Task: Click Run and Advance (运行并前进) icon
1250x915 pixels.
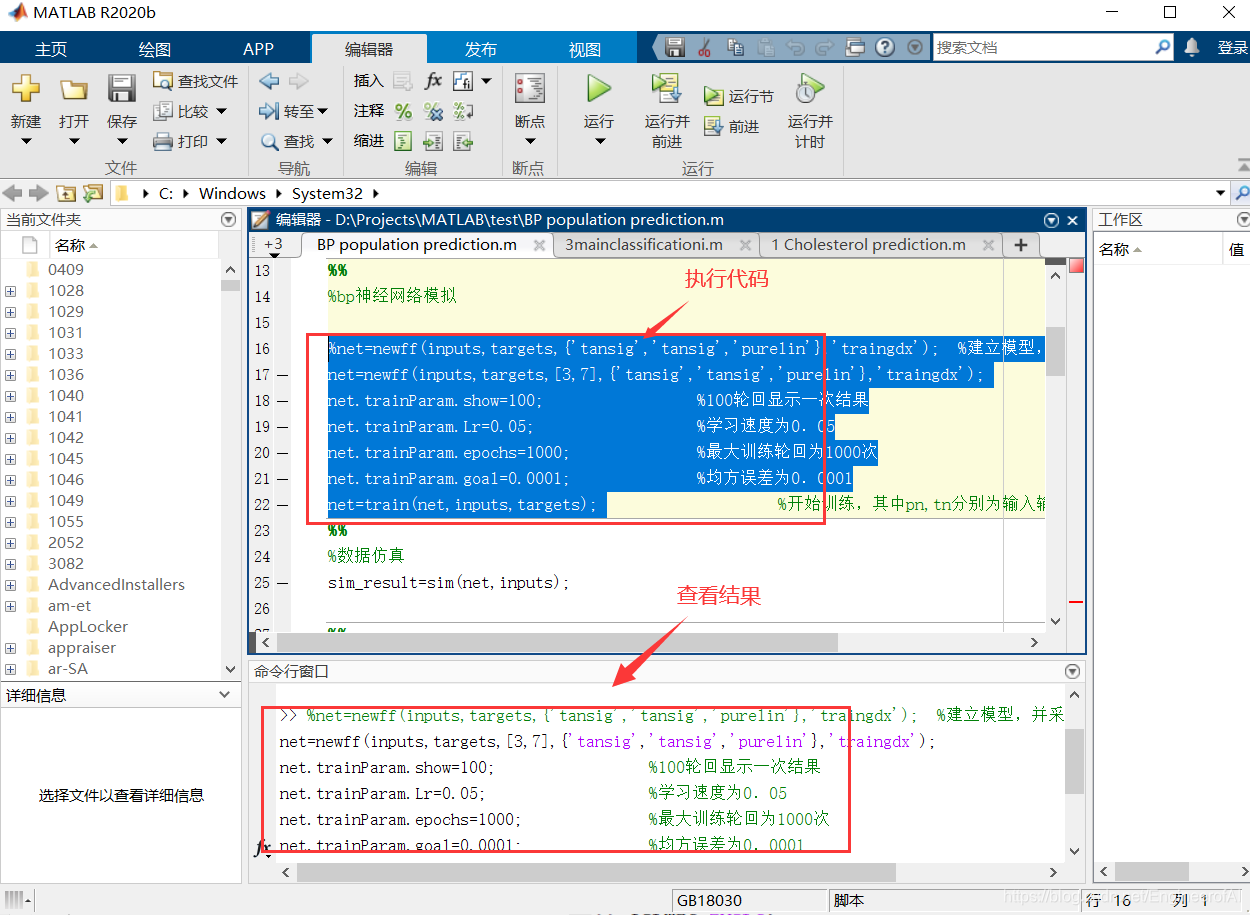Action: 666,89
